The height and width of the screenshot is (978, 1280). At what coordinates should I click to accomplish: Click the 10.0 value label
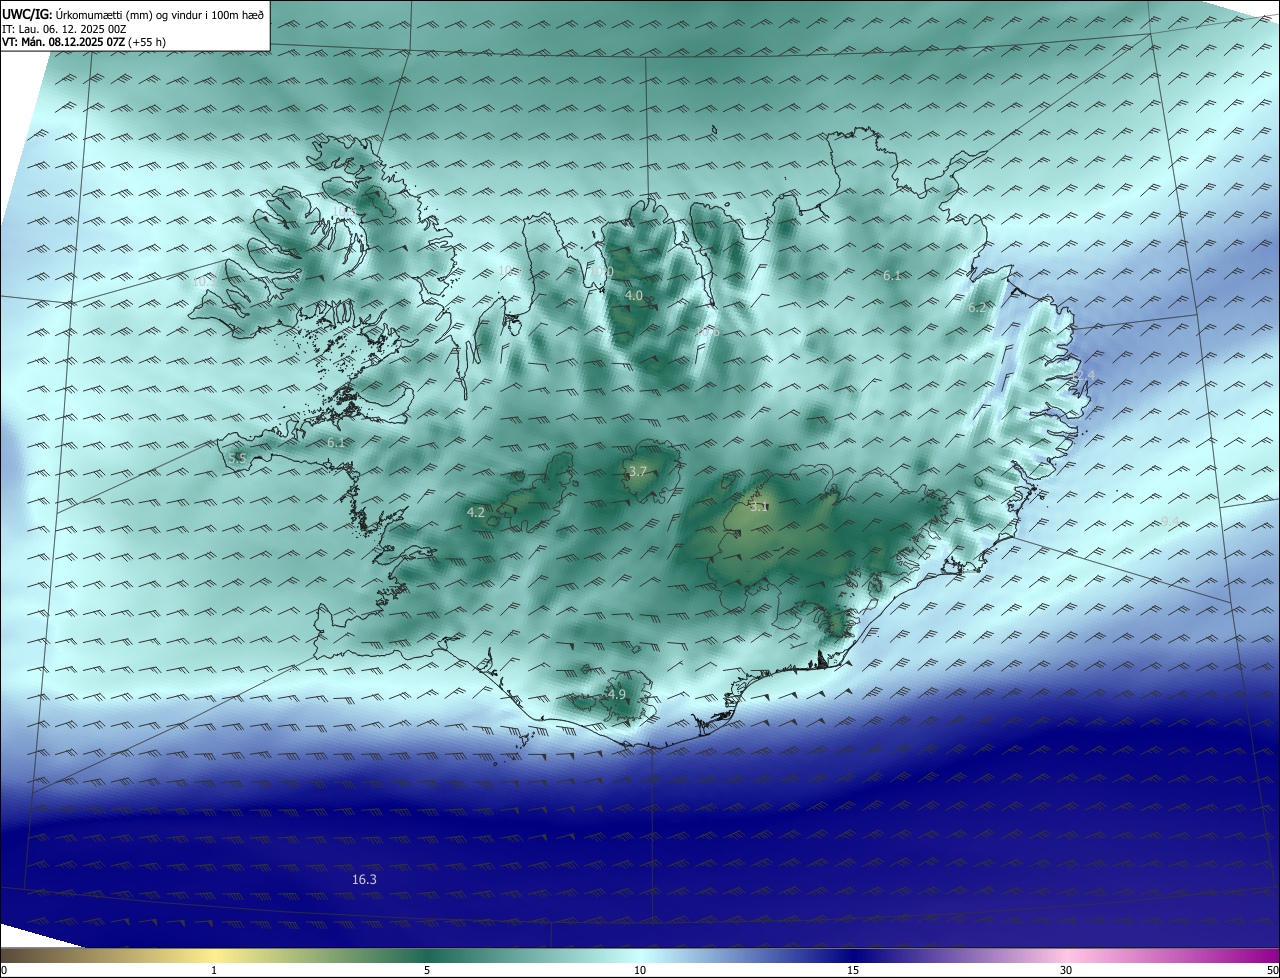pyautogui.click(x=600, y=271)
